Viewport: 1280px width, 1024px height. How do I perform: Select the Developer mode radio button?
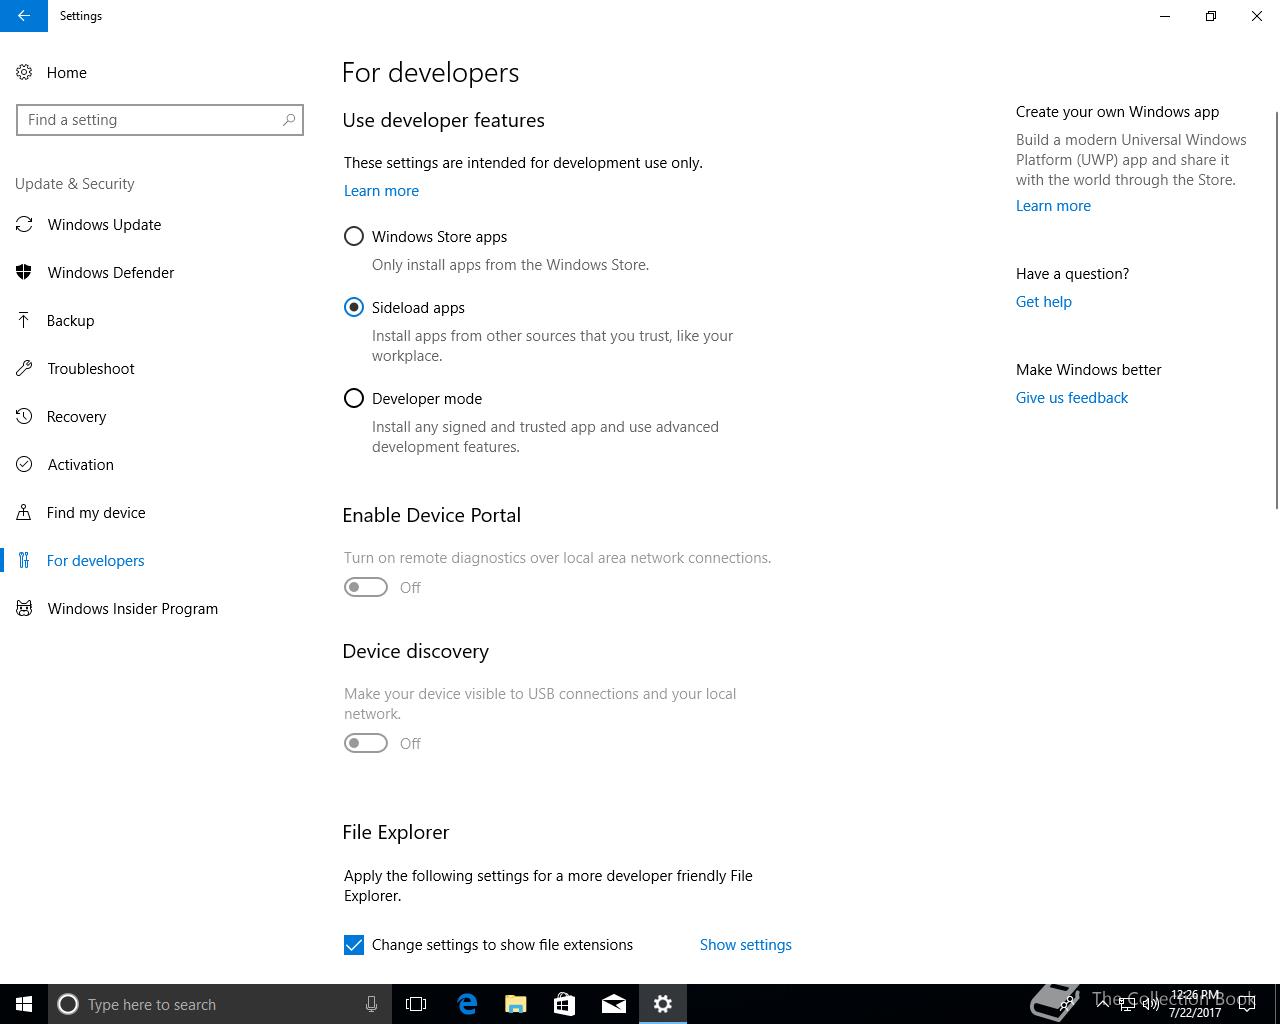point(354,399)
